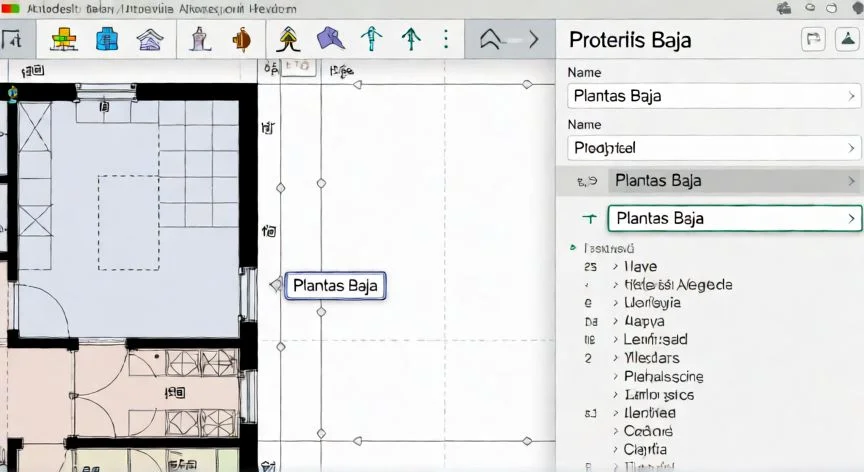Expand the 'Ilave' tree row chevron
864x472 pixels.
point(615,267)
